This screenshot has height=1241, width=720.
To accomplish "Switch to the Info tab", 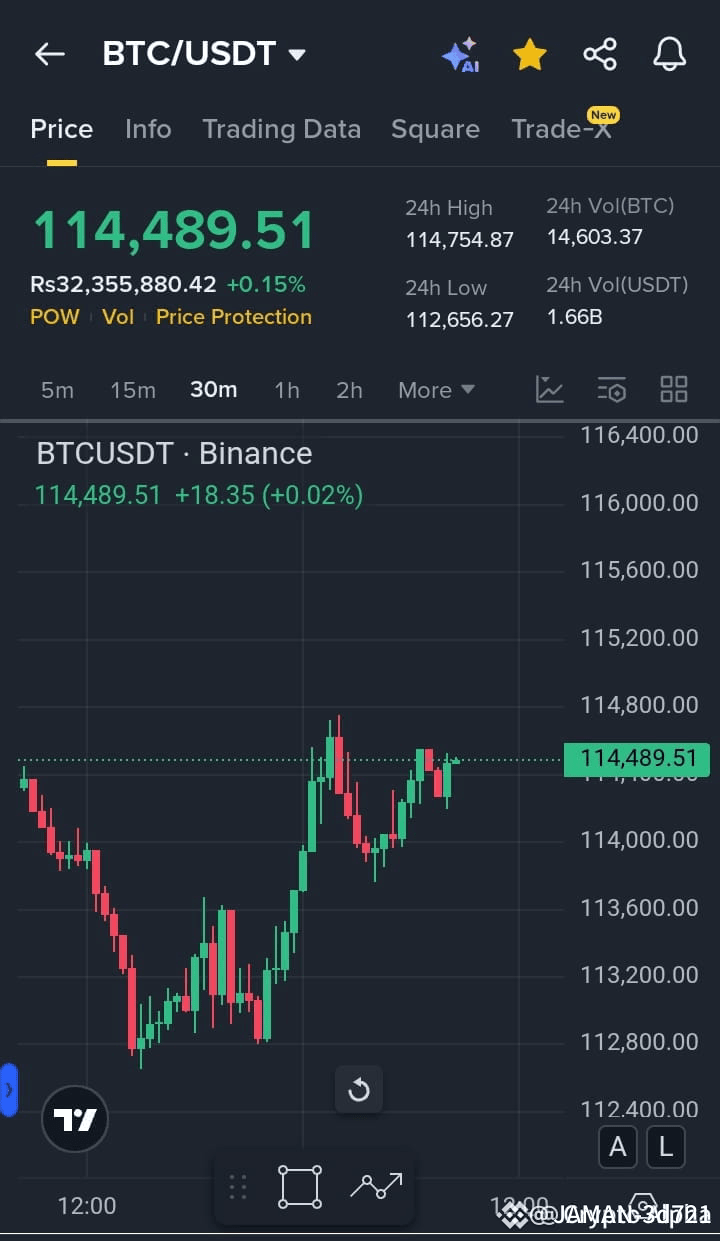I will point(148,129).
